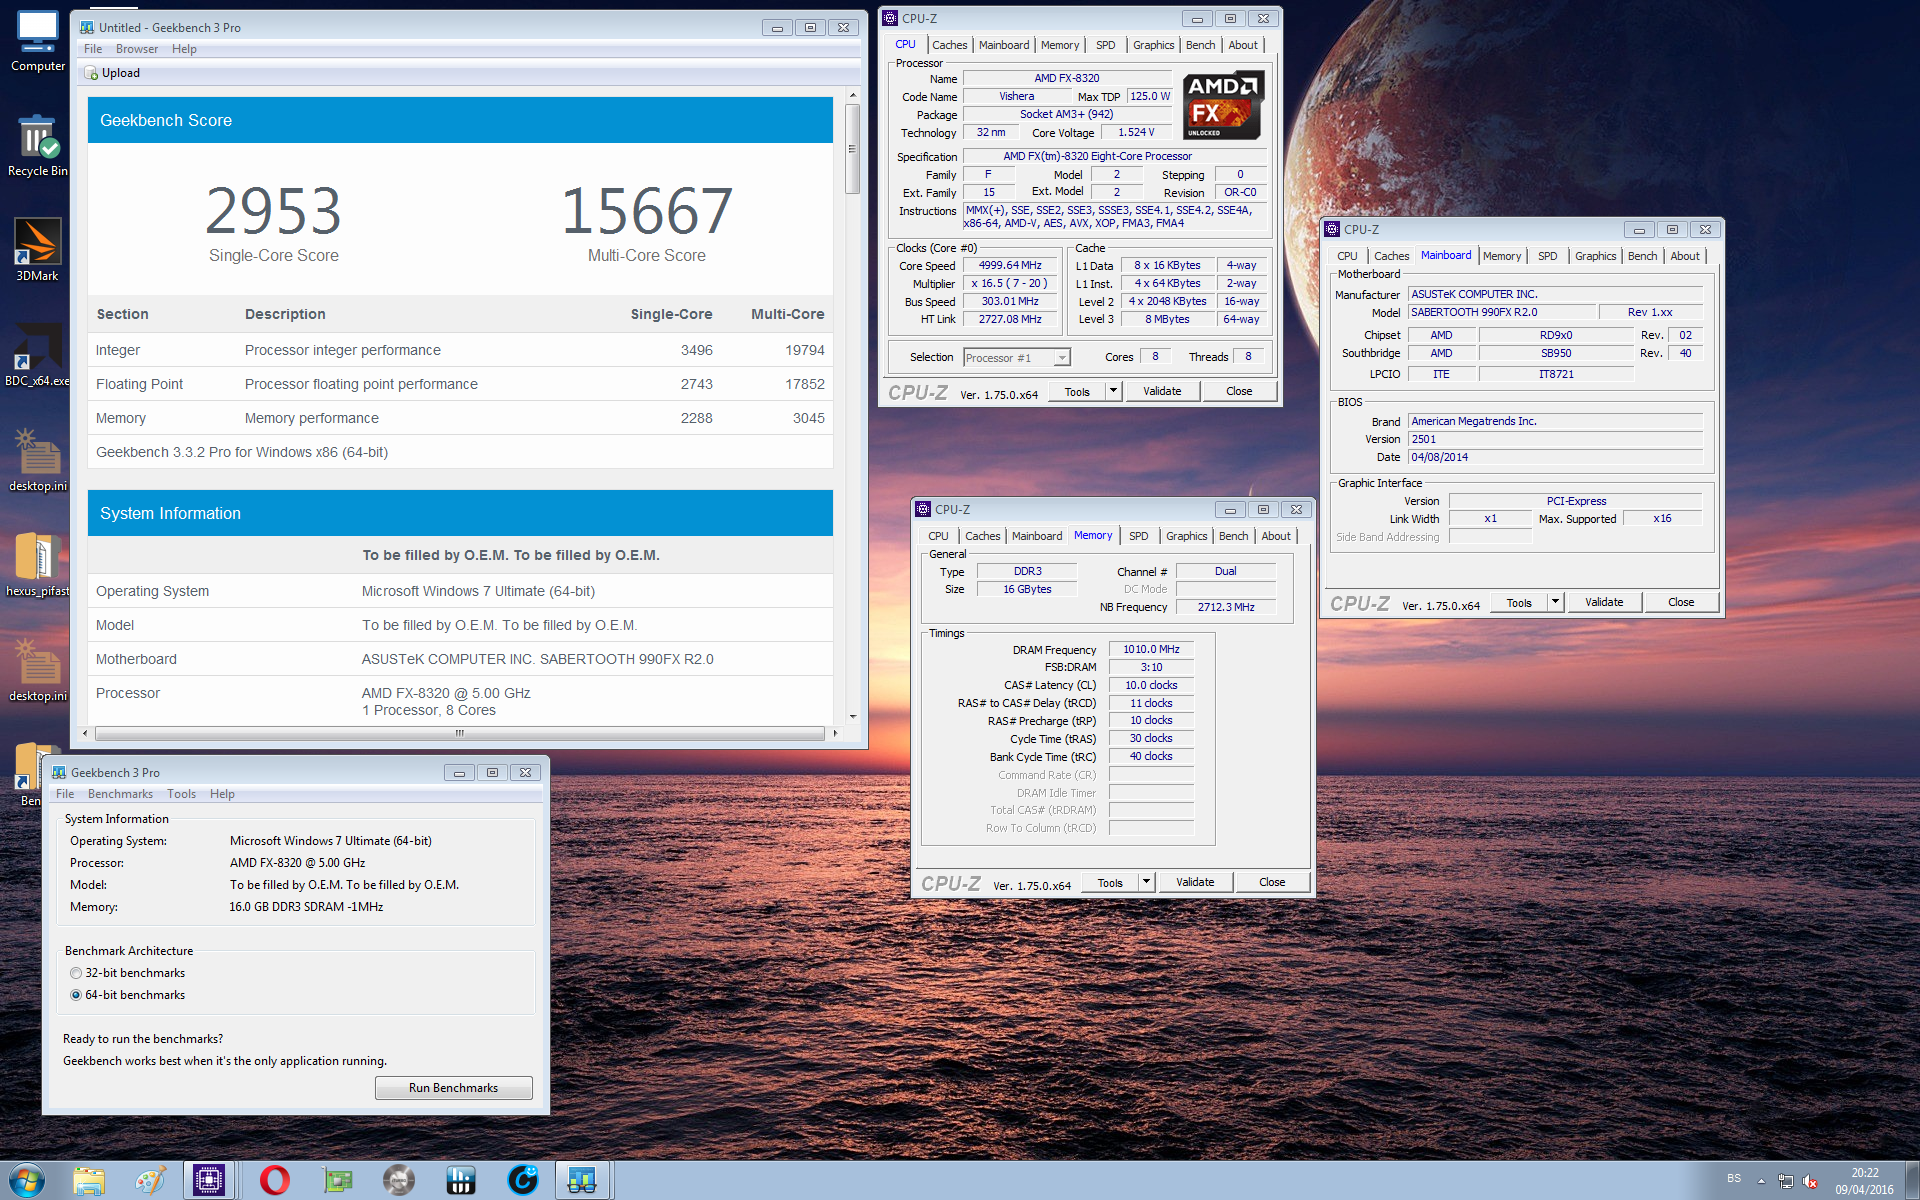The height and width of the screenshot is (1200, 1920).
Task: Open the green graphics card taskbar icon
Action: (337, 1181)
